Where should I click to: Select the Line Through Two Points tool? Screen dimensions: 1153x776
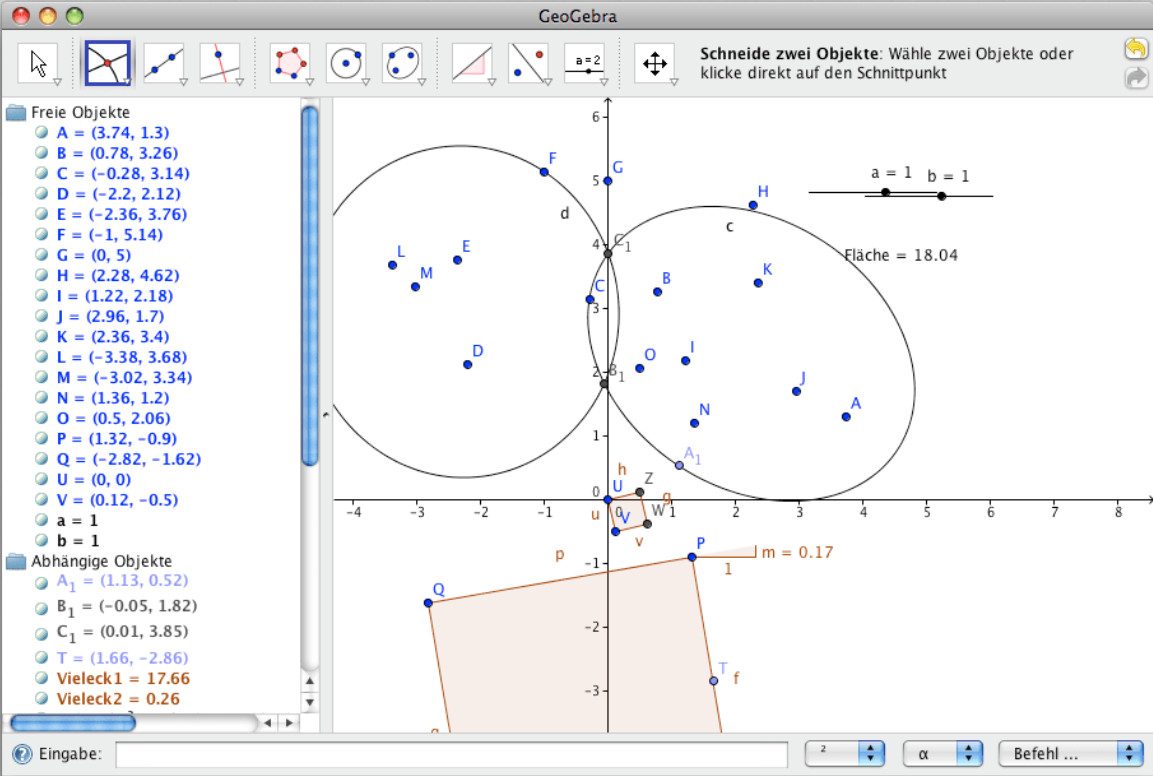(163, 61)
